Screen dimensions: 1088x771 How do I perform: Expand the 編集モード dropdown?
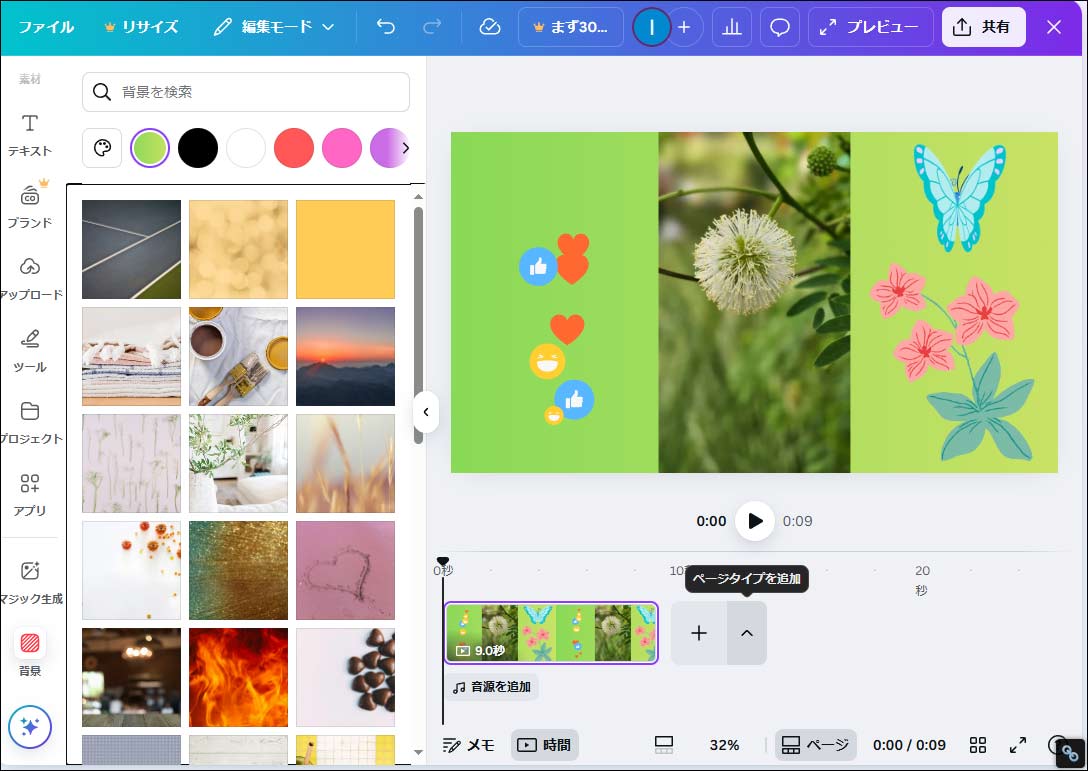tap(274, 27)
